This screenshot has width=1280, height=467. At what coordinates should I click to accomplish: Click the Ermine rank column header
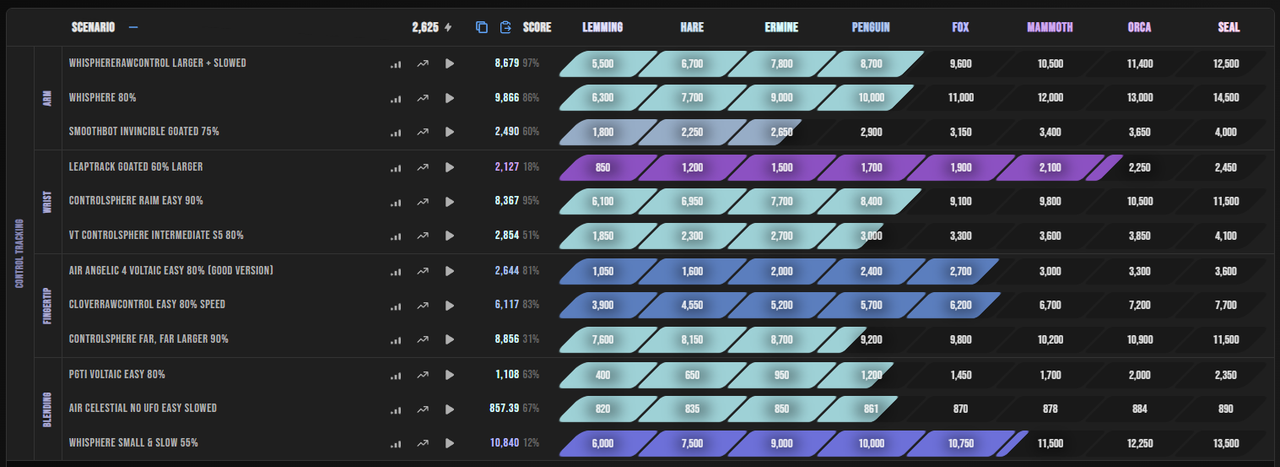(781, 27)
